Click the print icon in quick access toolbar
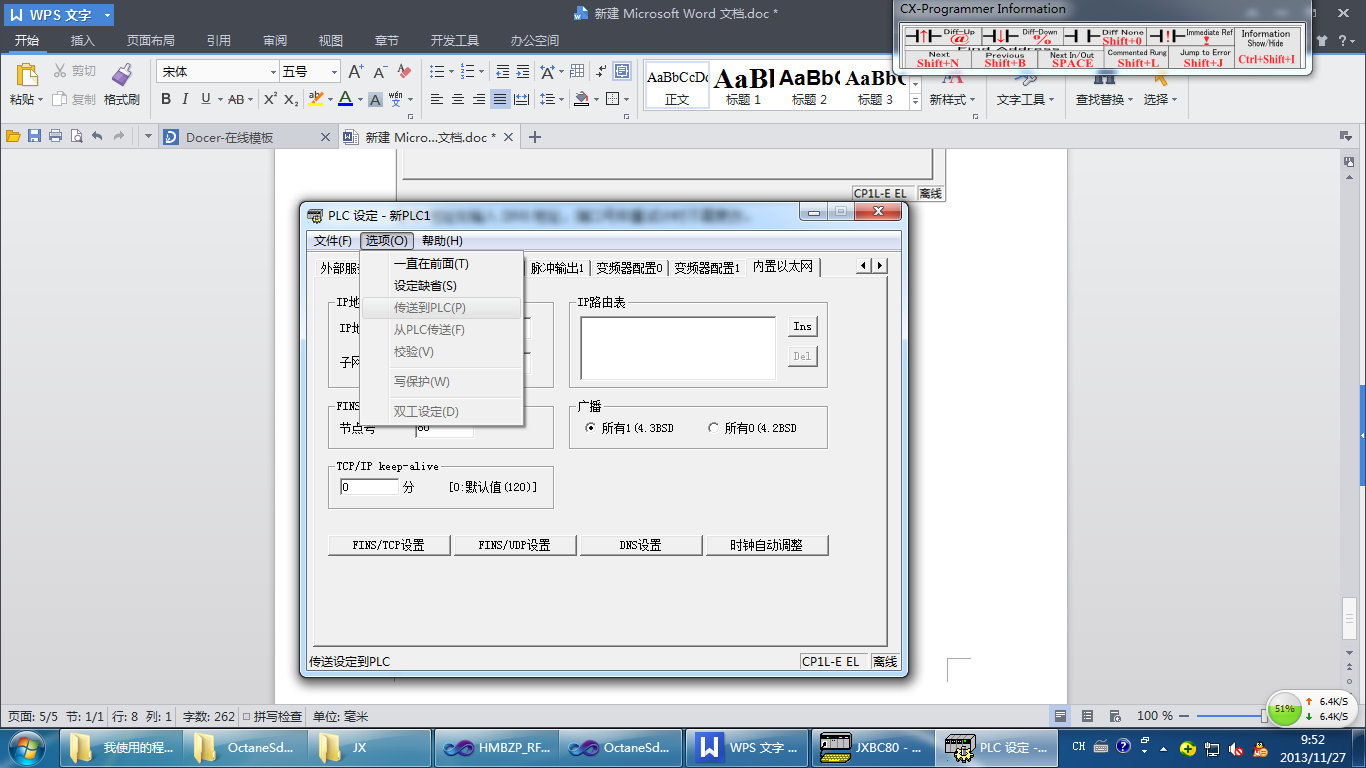 click(x=55, y=137)
